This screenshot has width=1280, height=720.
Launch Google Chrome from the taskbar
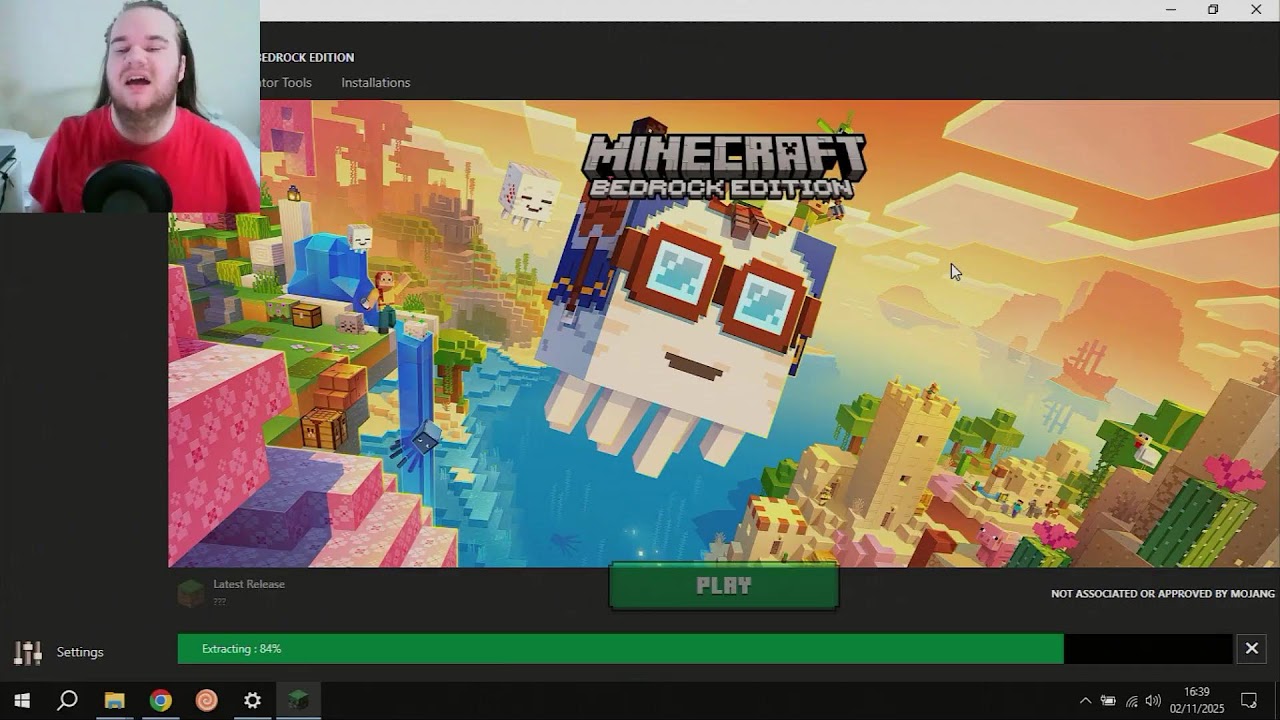[160, 701]
